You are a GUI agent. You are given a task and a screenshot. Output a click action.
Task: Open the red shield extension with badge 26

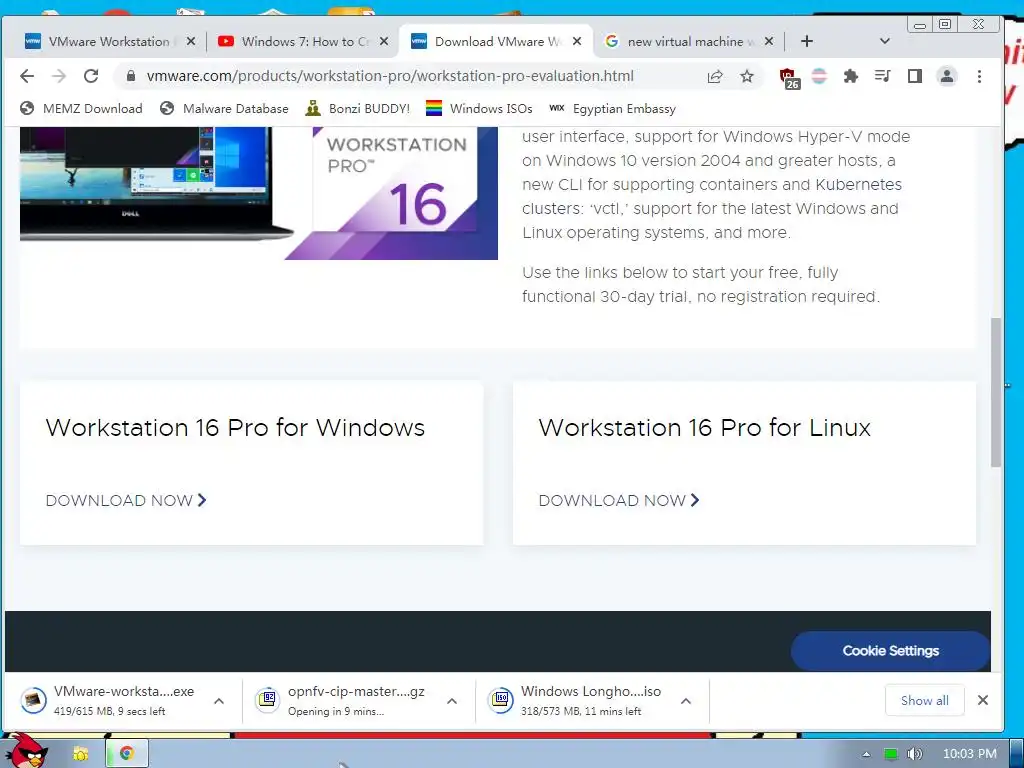[x=790, y=78]
